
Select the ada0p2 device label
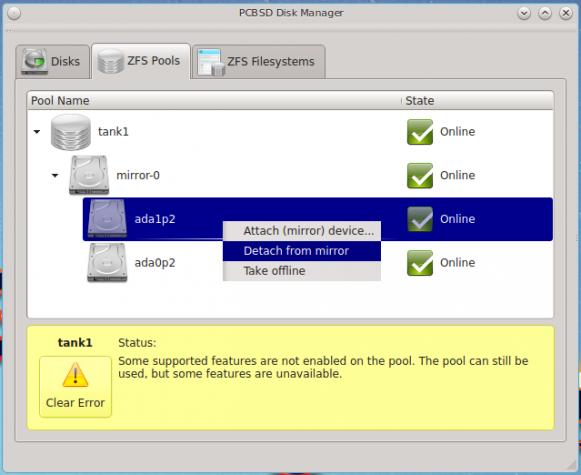pyautogui.click(x=155, y=263)
